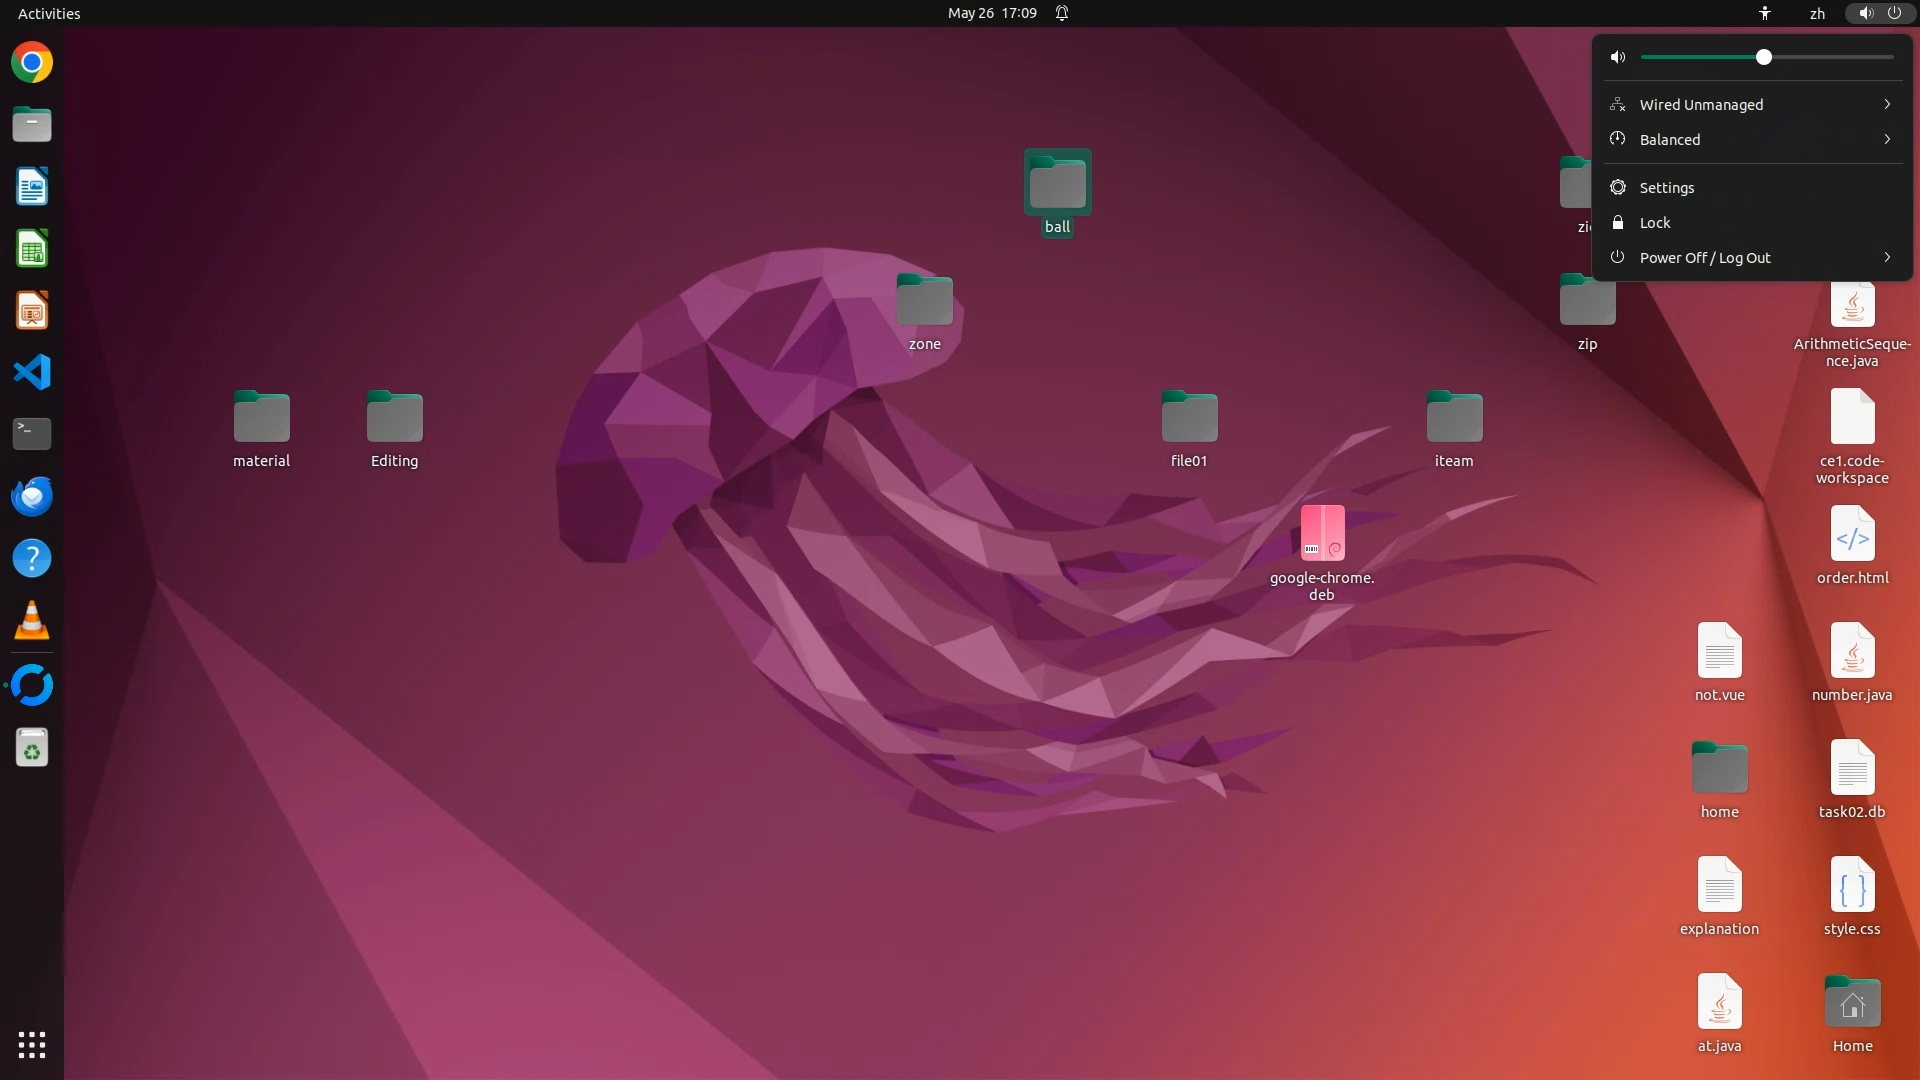The width and height of the screenshot is (1920, 1080).
Task: Open Settings from the system menu
Action: tap(1666, 188)
